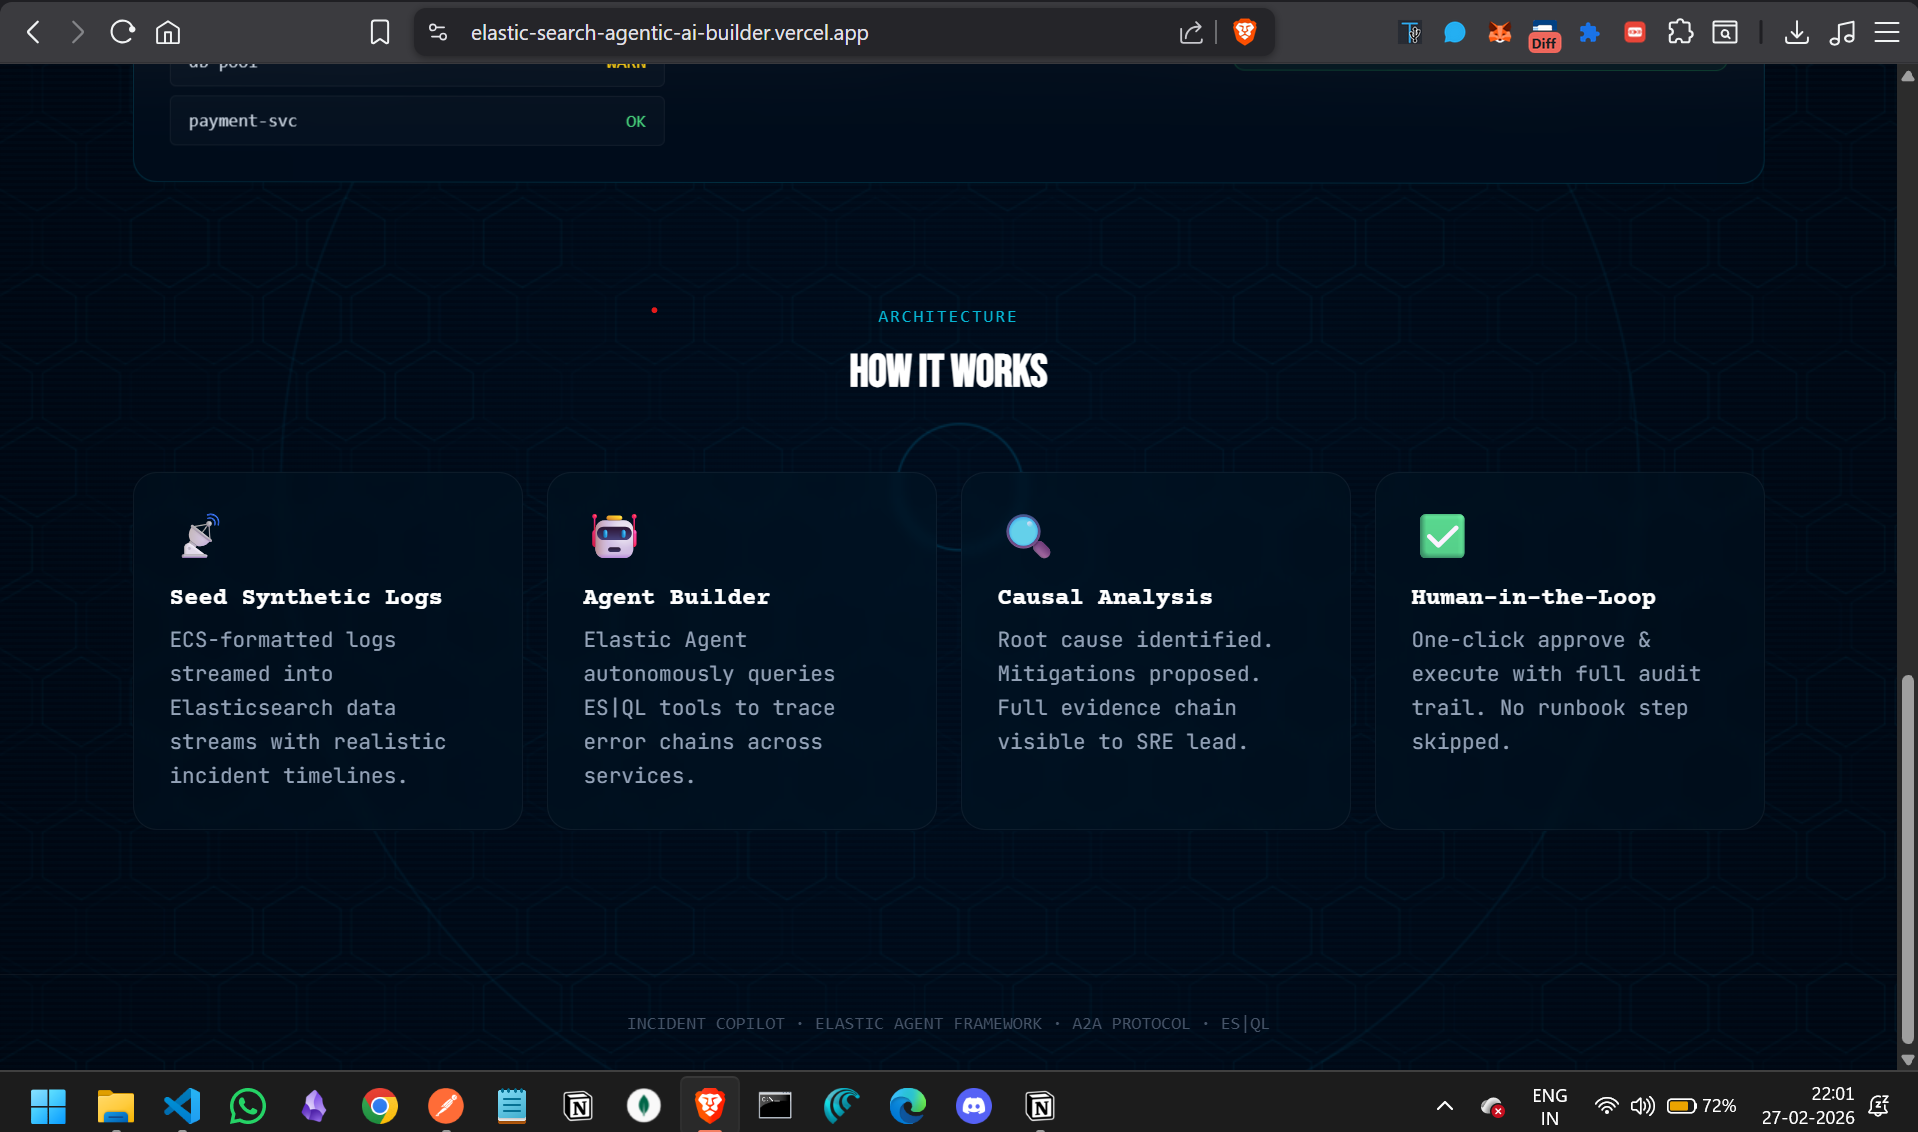Image resolution: width=1918 pixels, height=1132 pixels.
Task: Open the Windows Start menu
Action: coord(48,1106)
